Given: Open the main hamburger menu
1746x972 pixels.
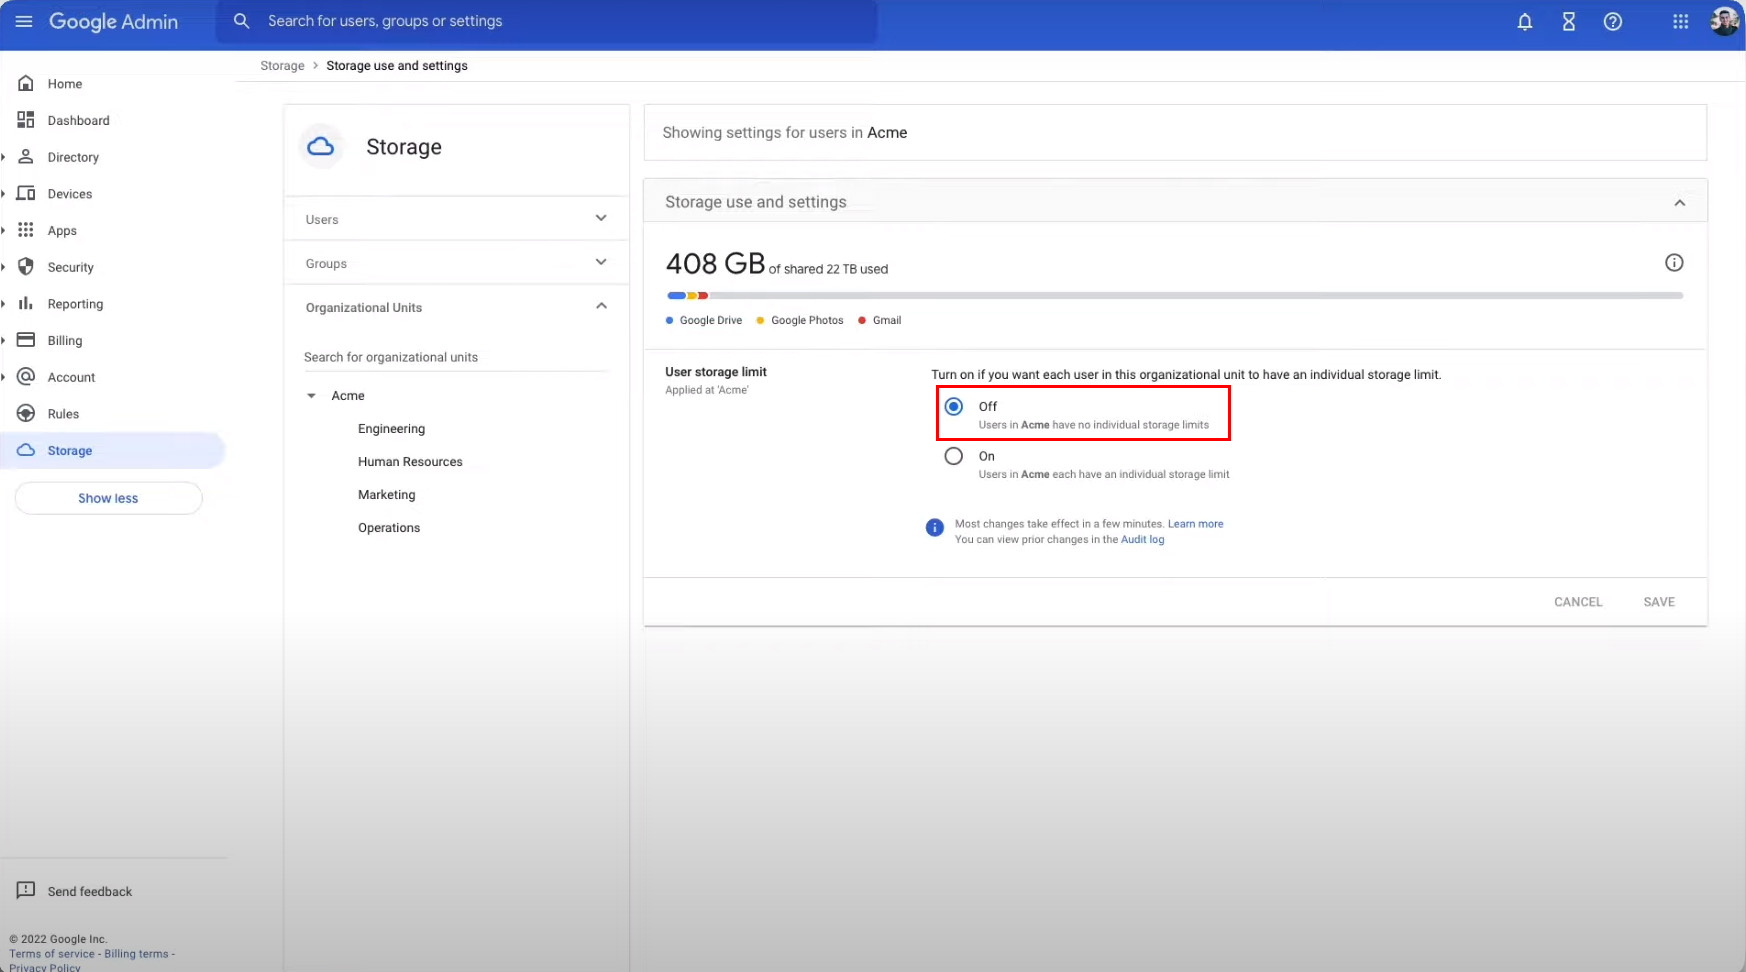Looking at the screenshot, I should tap(24, 21).
